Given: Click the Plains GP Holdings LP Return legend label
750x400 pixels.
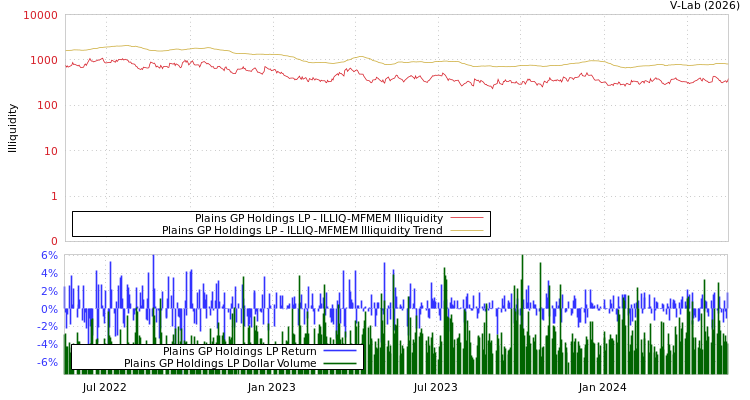Looking at the screenshot, I should point(239,351).
